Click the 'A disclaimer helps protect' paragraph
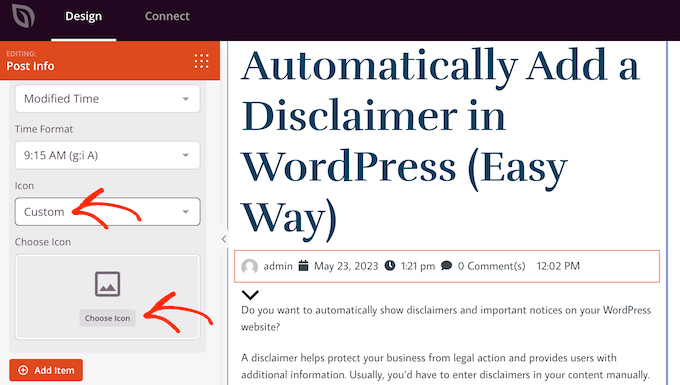The image size is (680, 385). (445, 366)
